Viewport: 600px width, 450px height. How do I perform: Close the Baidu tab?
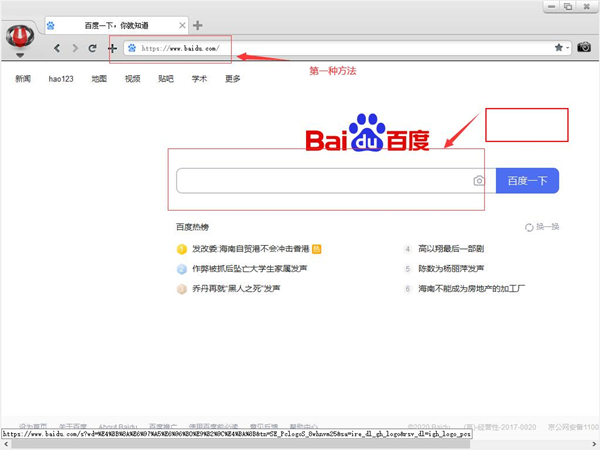coord(182,26)
